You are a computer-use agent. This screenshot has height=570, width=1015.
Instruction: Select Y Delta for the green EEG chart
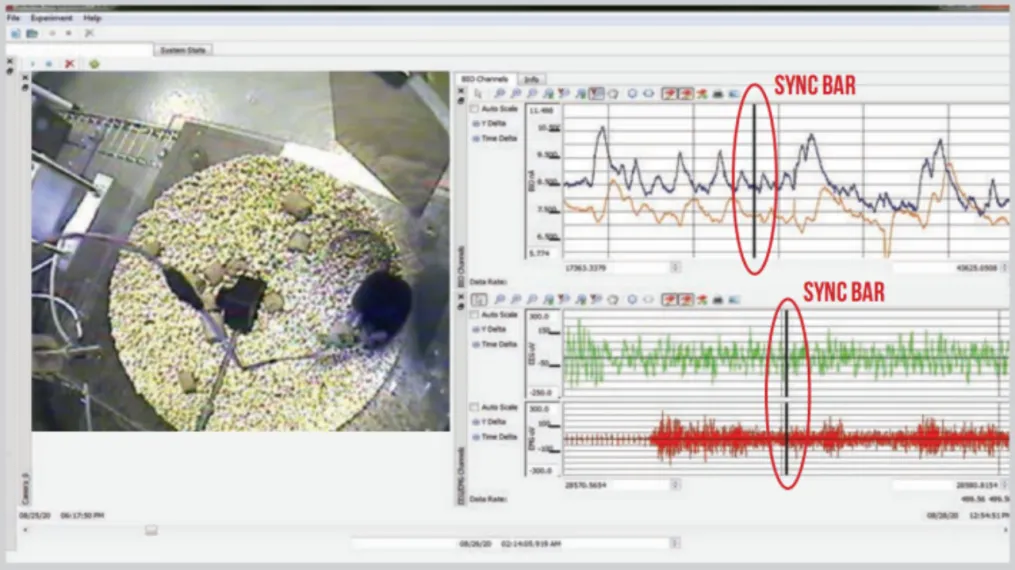tap(476, 329)
